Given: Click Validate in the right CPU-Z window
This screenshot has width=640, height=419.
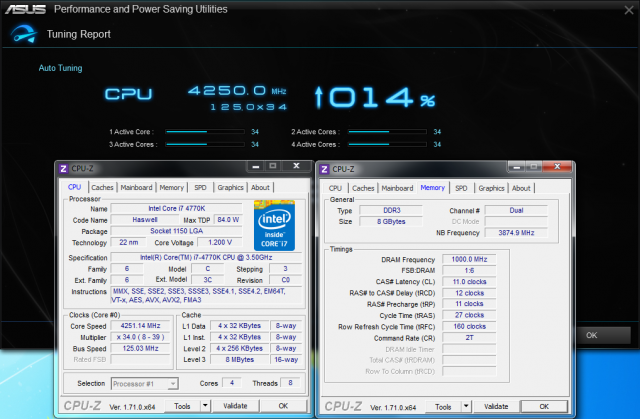Looking at the screenshot, I should coord(496,407).
